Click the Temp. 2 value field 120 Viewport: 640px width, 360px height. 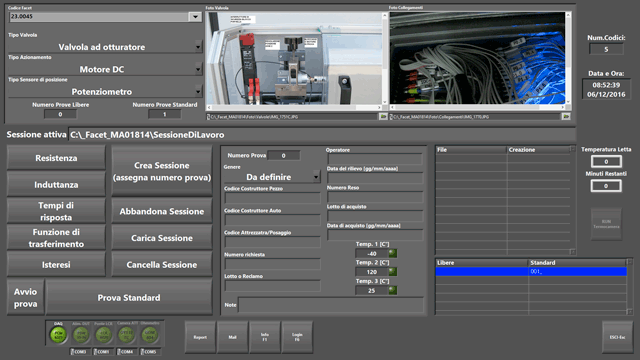(x=371, y=272)
